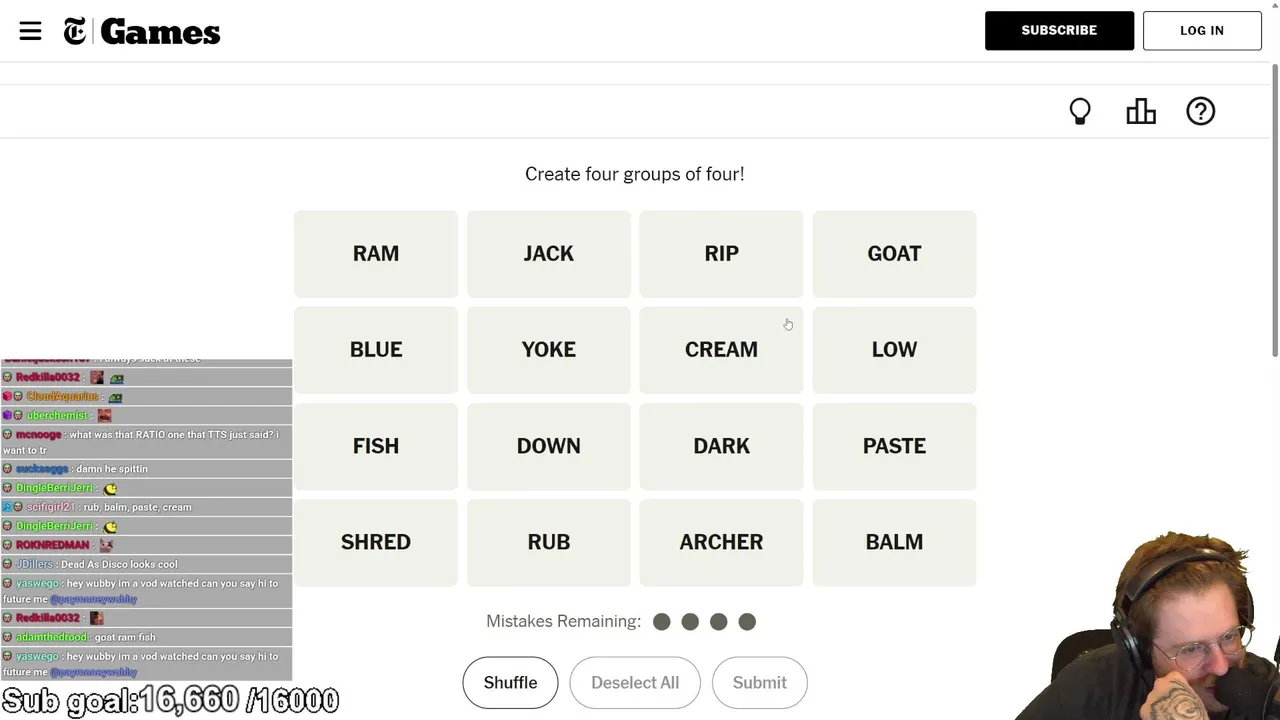Open the hamburger navigation menu
This screenshot has width=1280, height=720.
pos(30,31)
